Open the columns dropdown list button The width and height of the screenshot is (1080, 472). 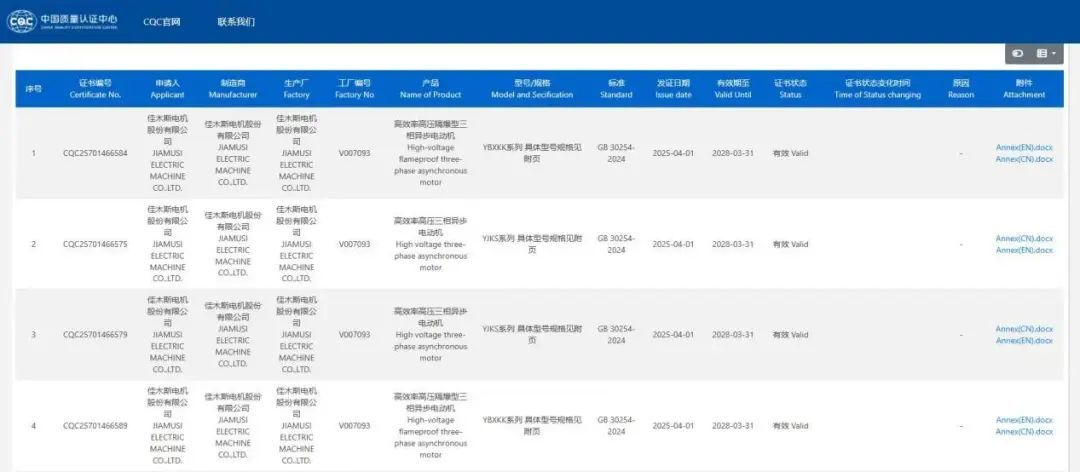(1046, 54)
